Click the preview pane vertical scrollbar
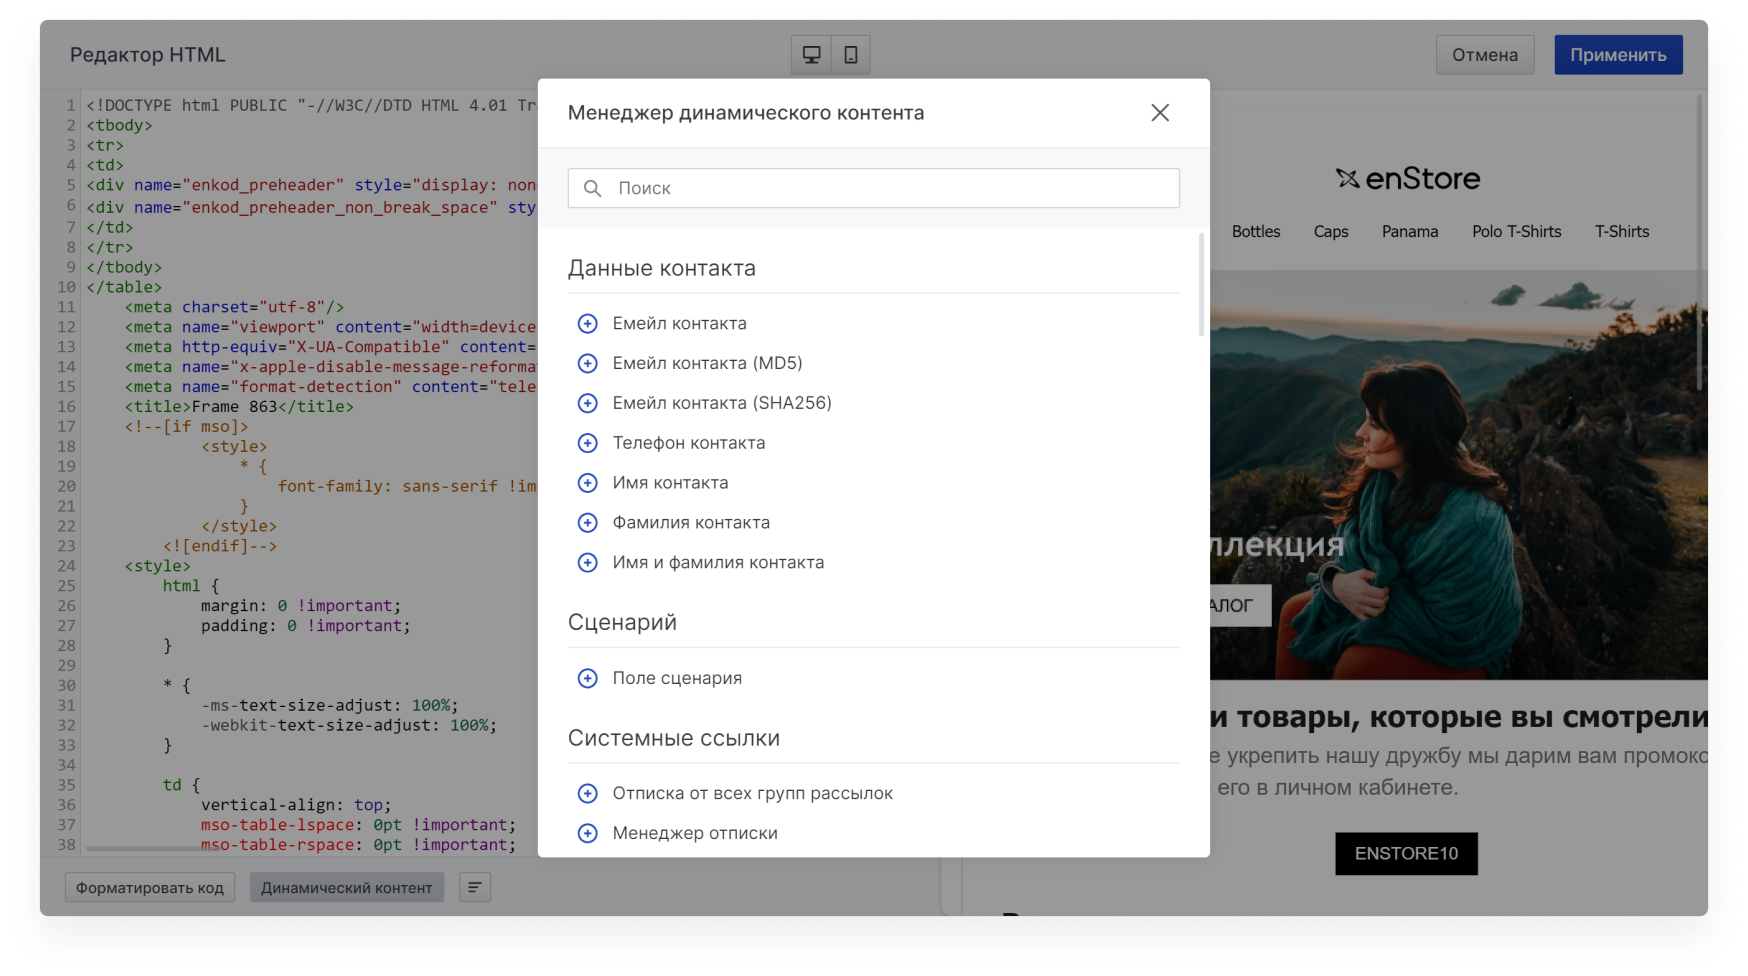 point(1700,244)
